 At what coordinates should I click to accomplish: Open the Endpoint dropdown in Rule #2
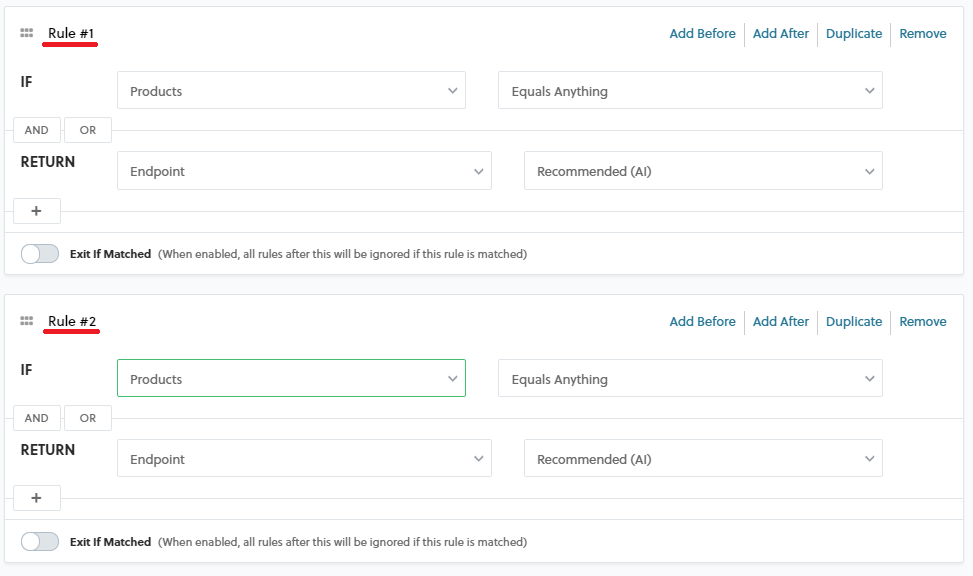[x=304, y=458]
